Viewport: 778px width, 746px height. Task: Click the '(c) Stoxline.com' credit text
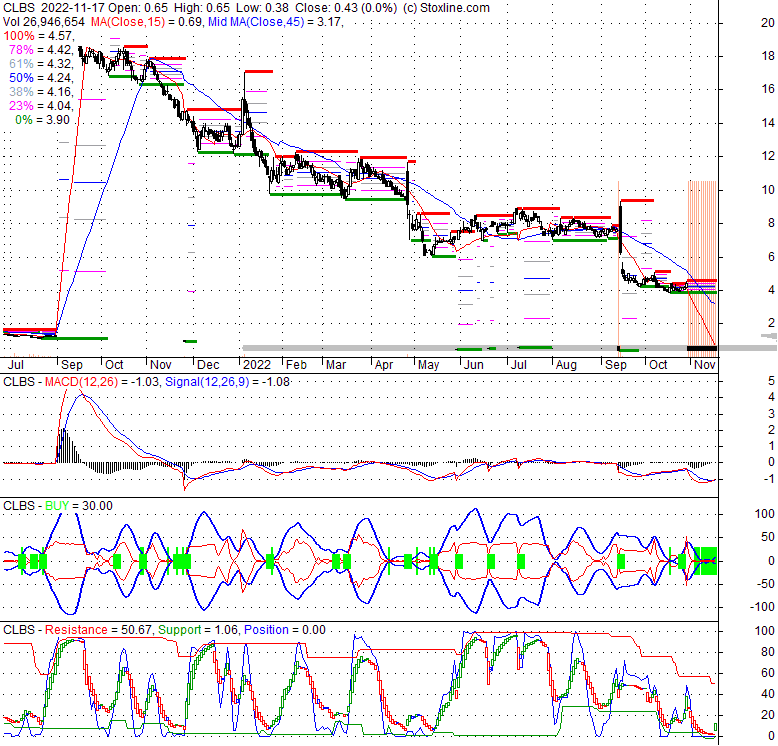click(446, 8)
